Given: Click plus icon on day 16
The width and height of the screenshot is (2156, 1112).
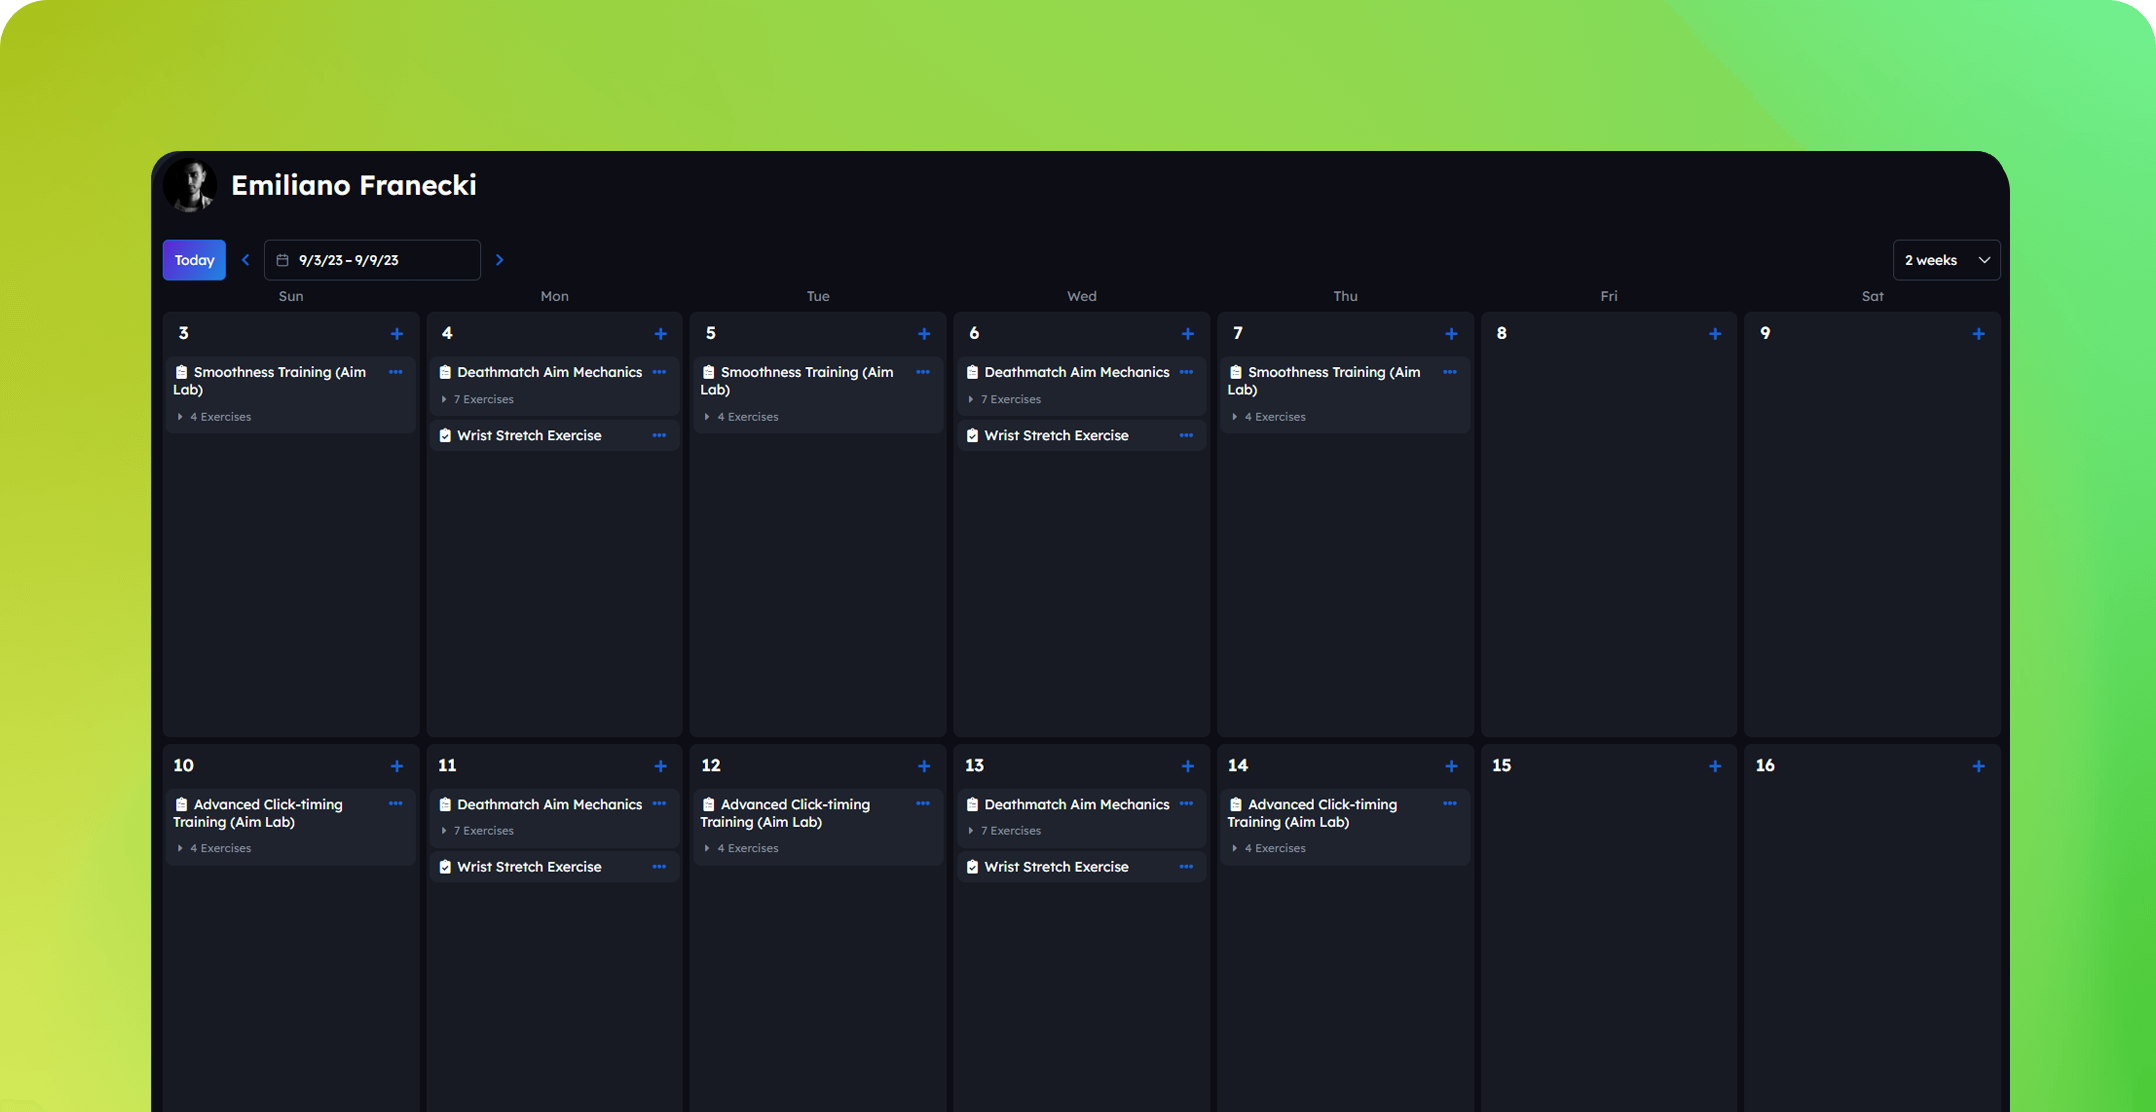Looking at the screenshot, I should (1978, 766).
